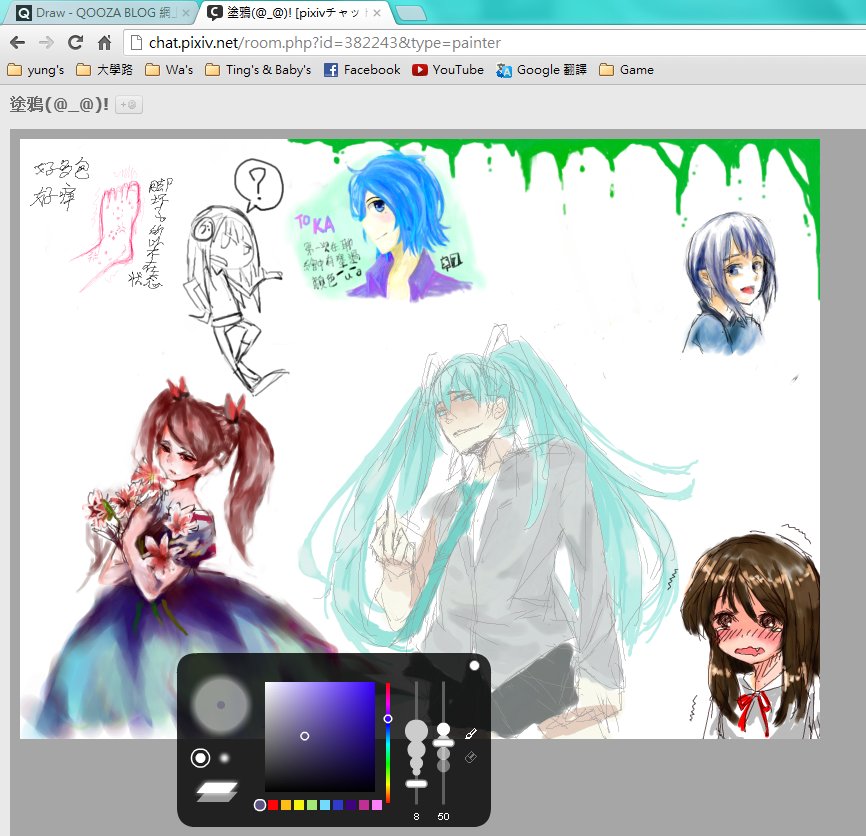Click the opacity value 50

coord(443,817)
